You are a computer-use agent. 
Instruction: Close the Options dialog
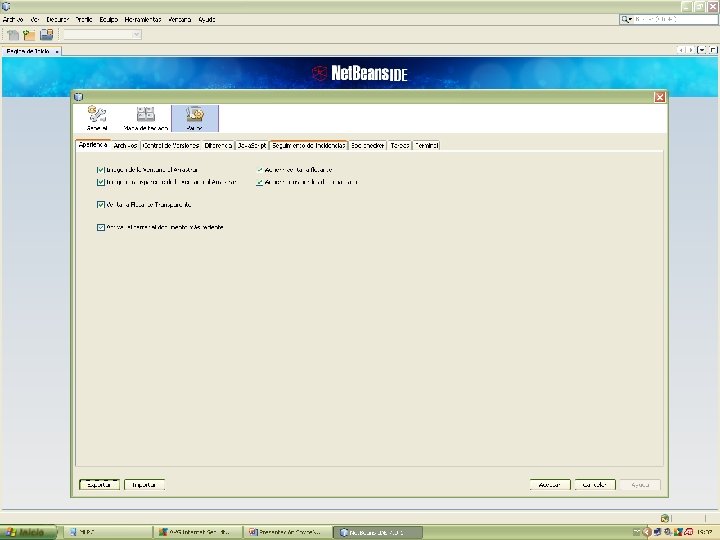point(660,97)
